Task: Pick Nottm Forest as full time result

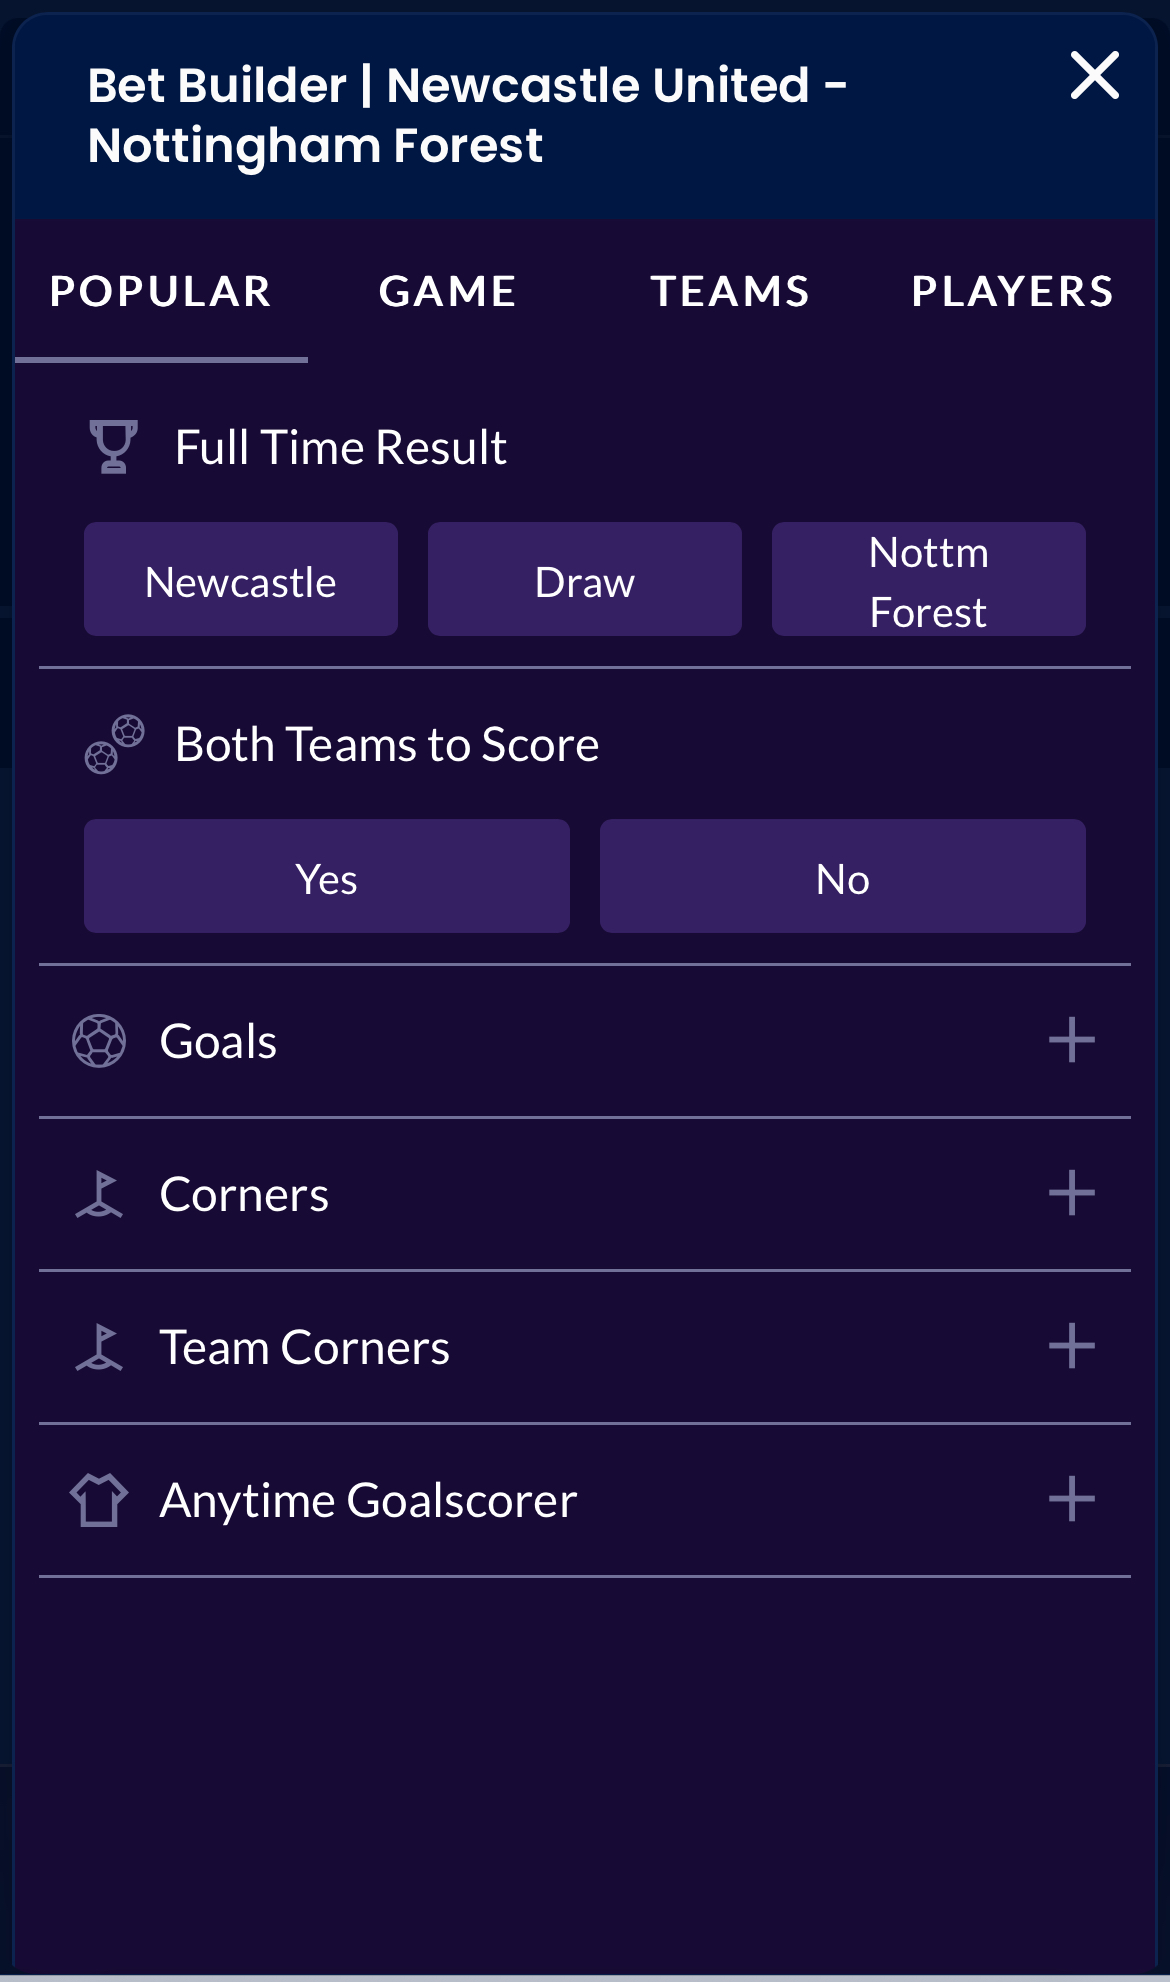Action: coord(928,578)
